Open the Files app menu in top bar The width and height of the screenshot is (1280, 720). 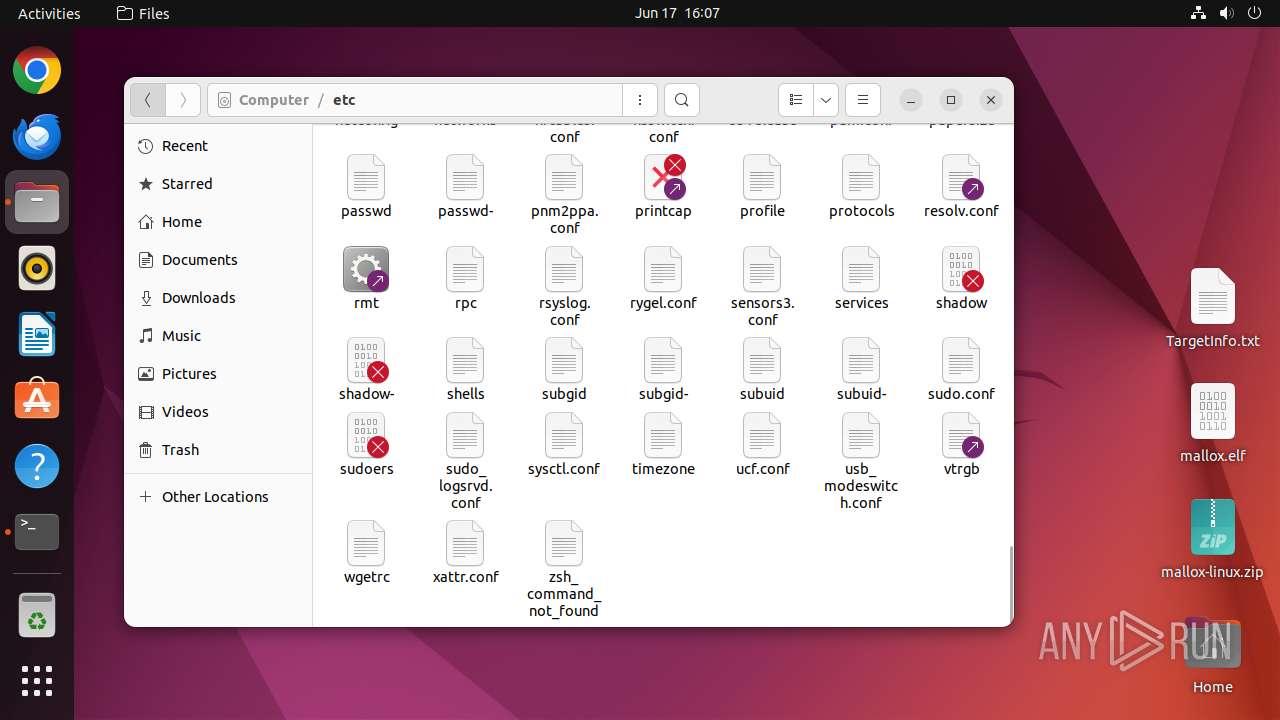tap(143, 13)
